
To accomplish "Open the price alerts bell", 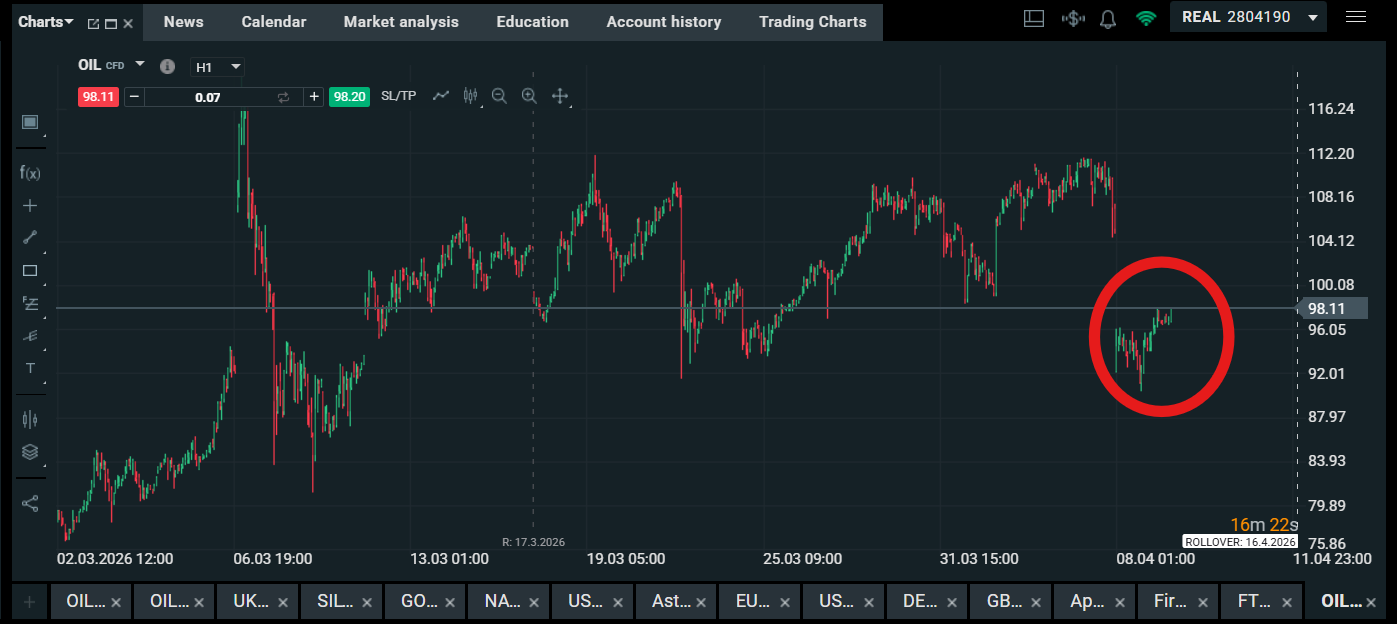I will pyautogui.click(x=1108, y=19).
